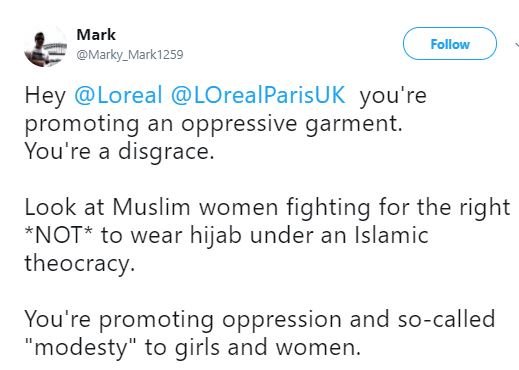Visit the @LOrealParisUK mention
Screen dimensions: 519x370
point(258,95)
